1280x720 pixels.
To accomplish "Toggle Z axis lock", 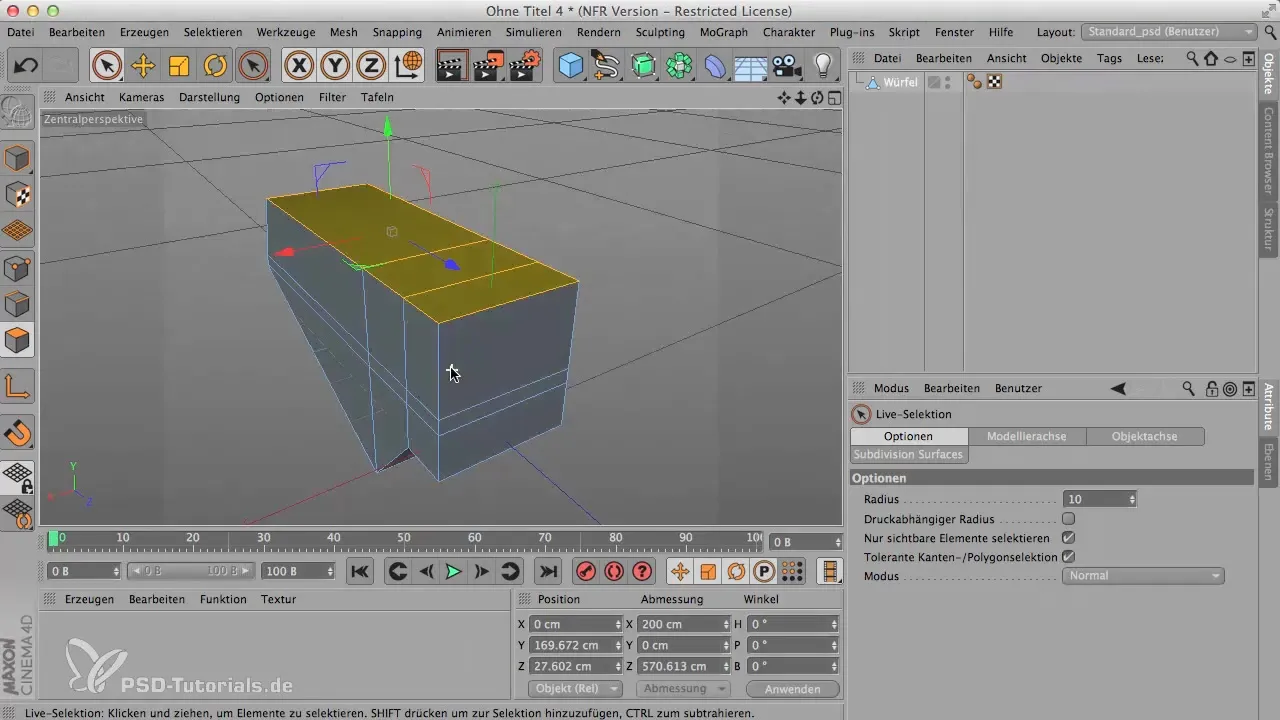I will tap(372, 66).
